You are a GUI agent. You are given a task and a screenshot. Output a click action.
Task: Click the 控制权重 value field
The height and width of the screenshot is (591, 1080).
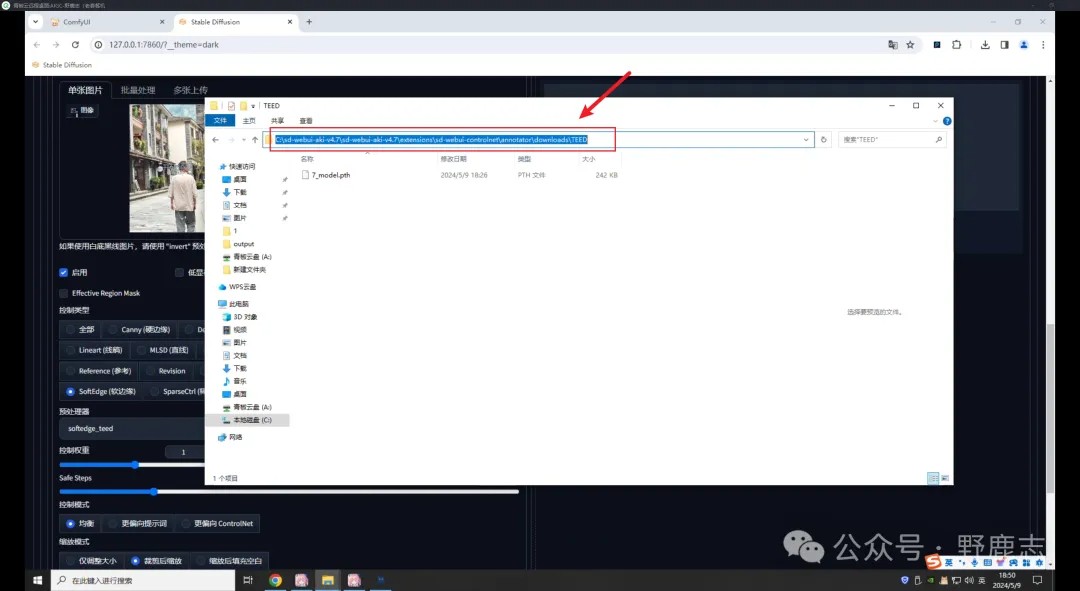[184, 452]
